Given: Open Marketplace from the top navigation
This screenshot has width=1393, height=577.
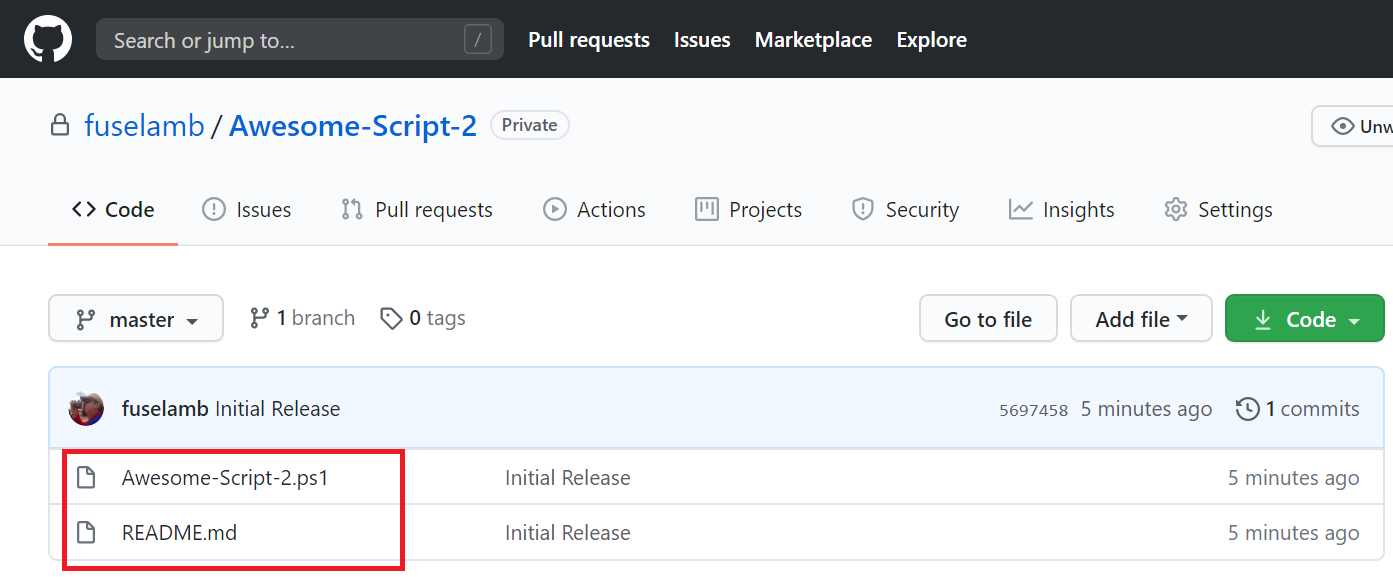Looking at the screenshot, I should click(813, 39).
